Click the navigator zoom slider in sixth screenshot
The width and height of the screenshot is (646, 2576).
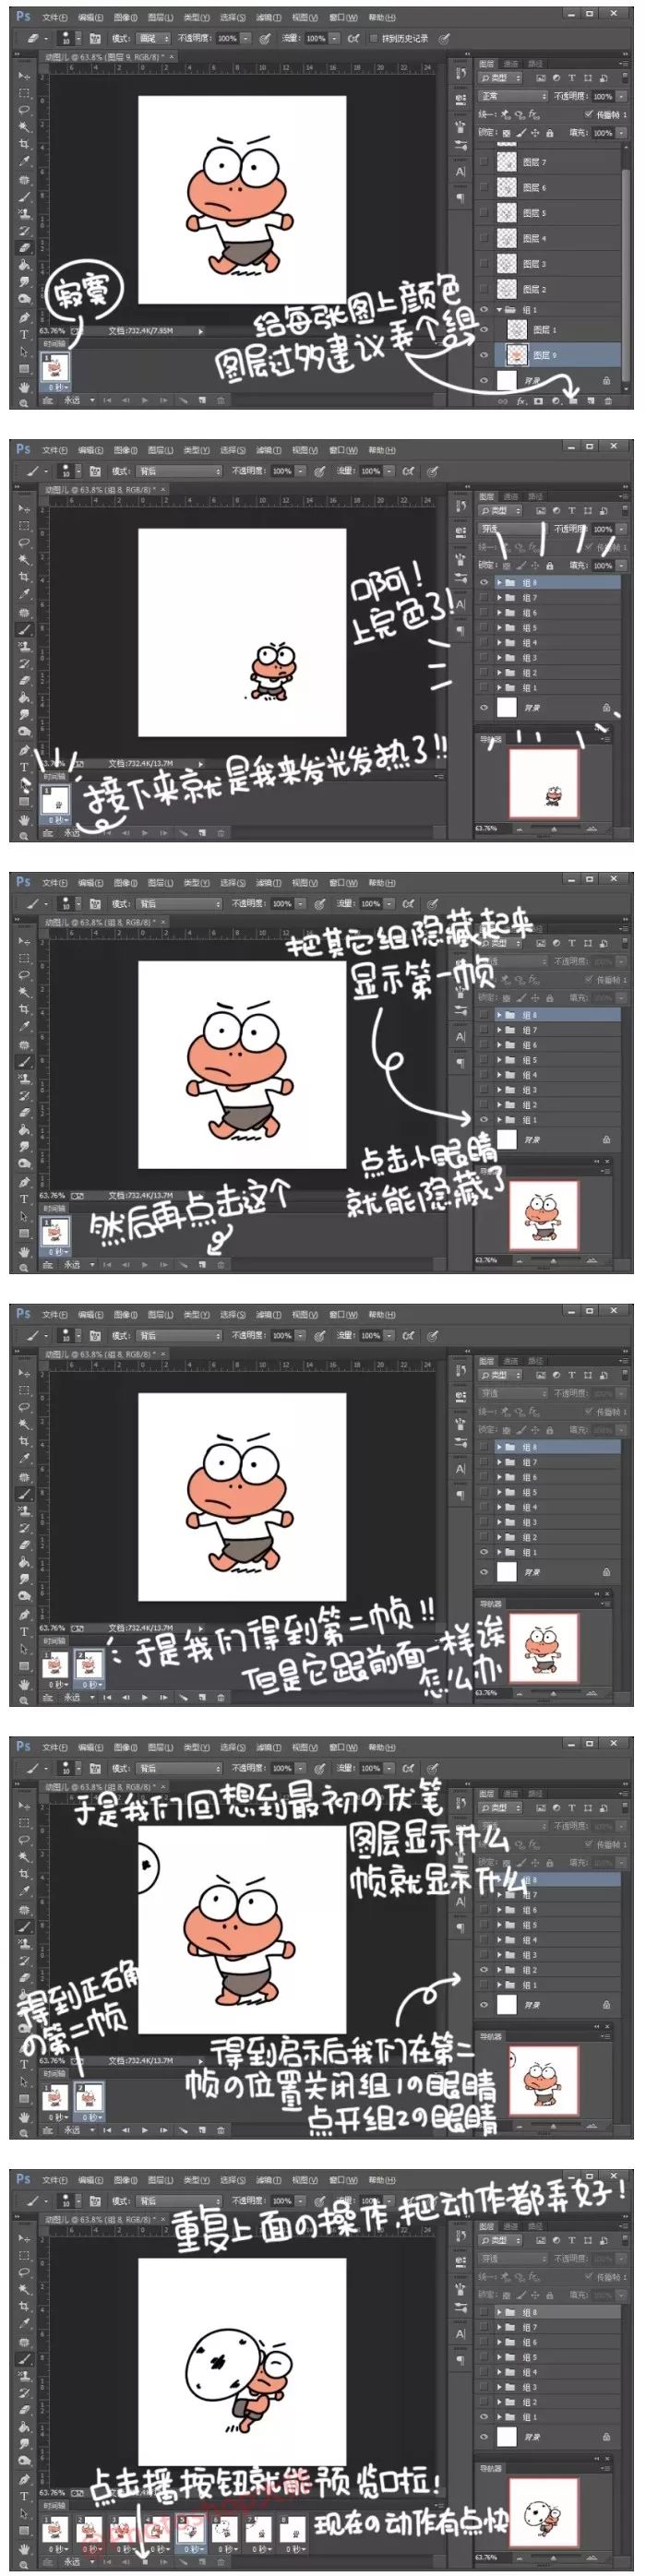[x=553, y=2558]
